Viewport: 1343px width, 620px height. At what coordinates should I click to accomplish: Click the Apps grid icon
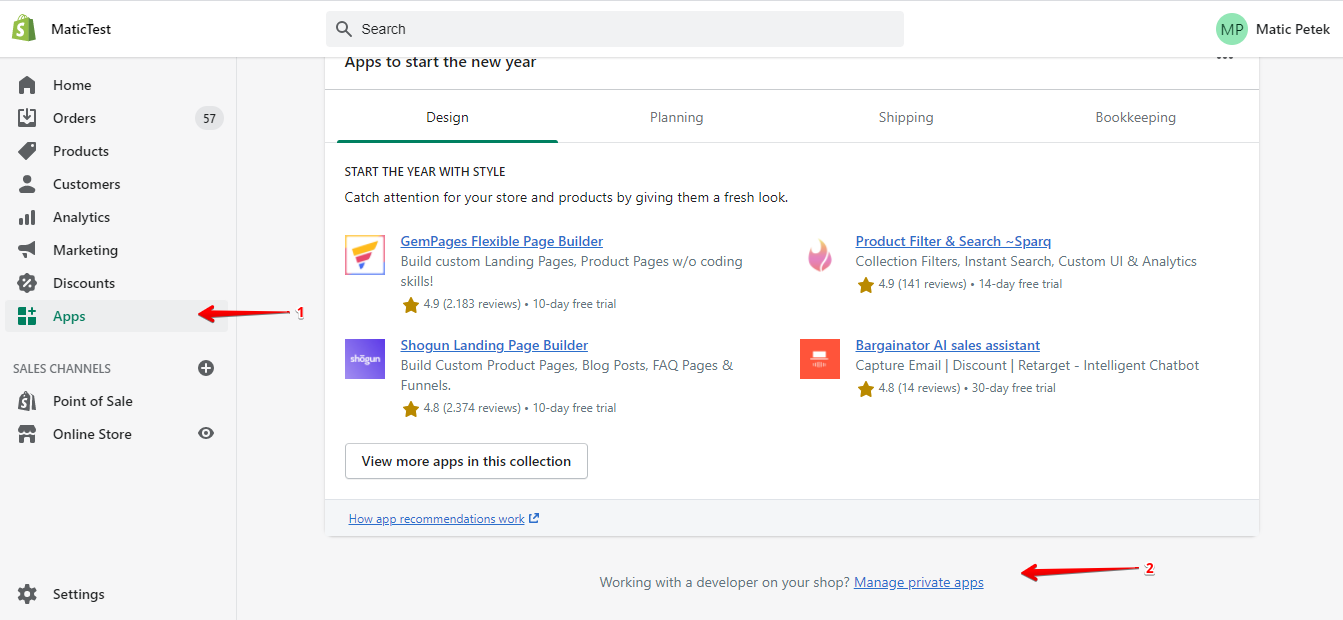point(27,316)
